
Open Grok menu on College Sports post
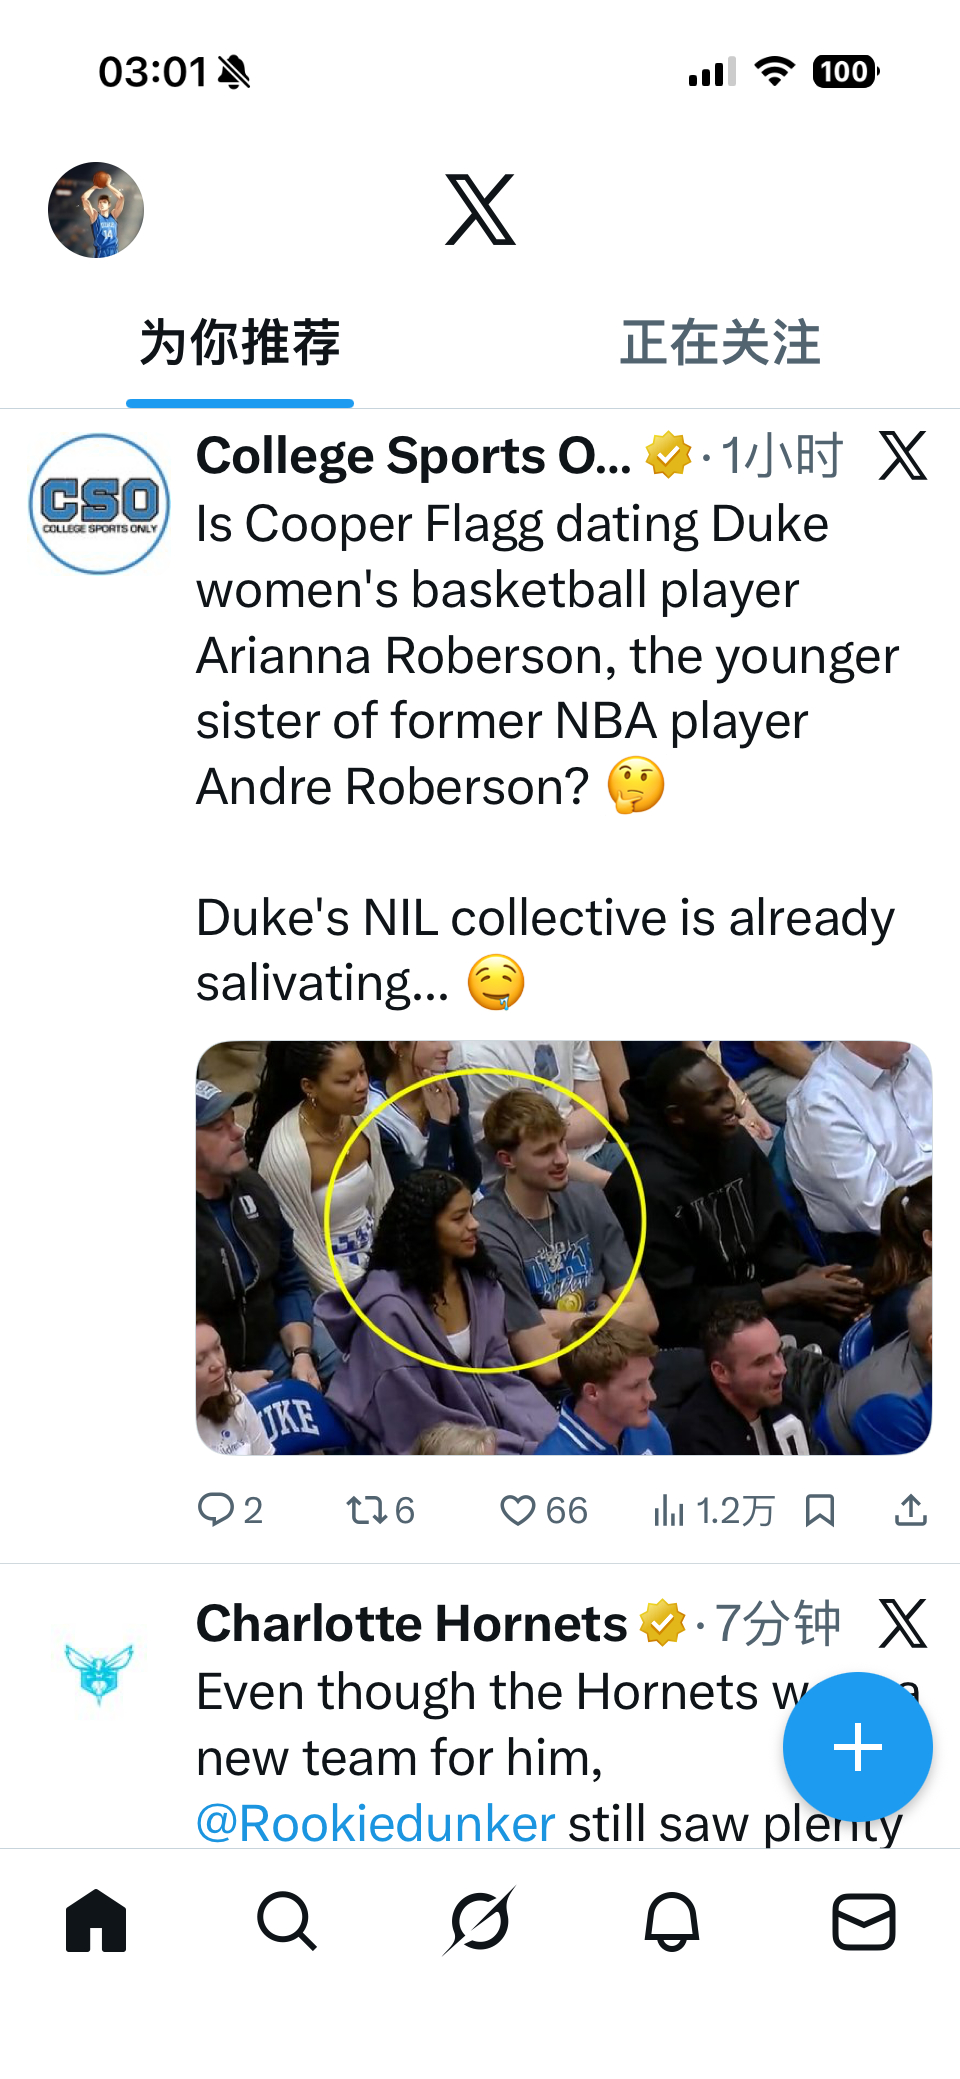pos(902,456)
